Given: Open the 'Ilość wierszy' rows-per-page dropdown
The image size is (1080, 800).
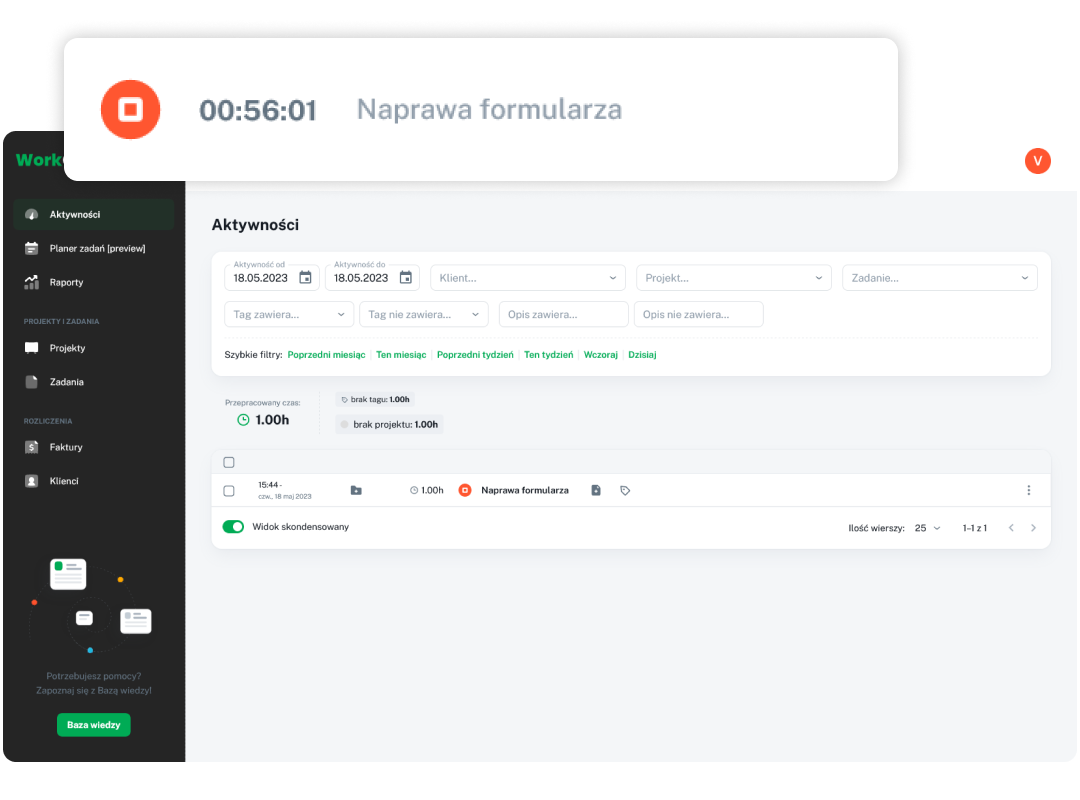Looking at the screenshot, I should pos(927,528).
